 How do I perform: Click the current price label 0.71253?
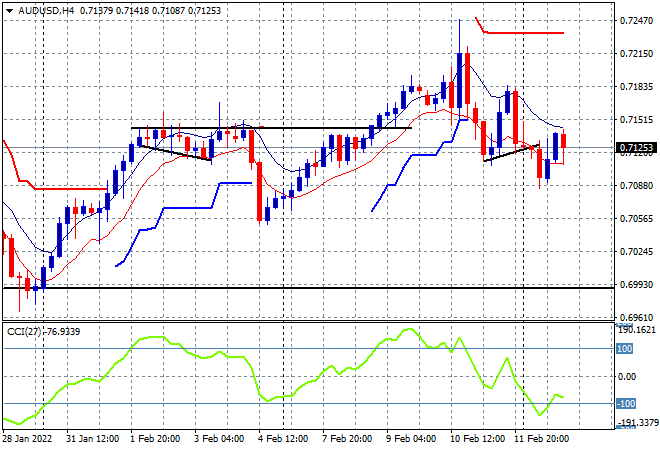coord(636,148)
